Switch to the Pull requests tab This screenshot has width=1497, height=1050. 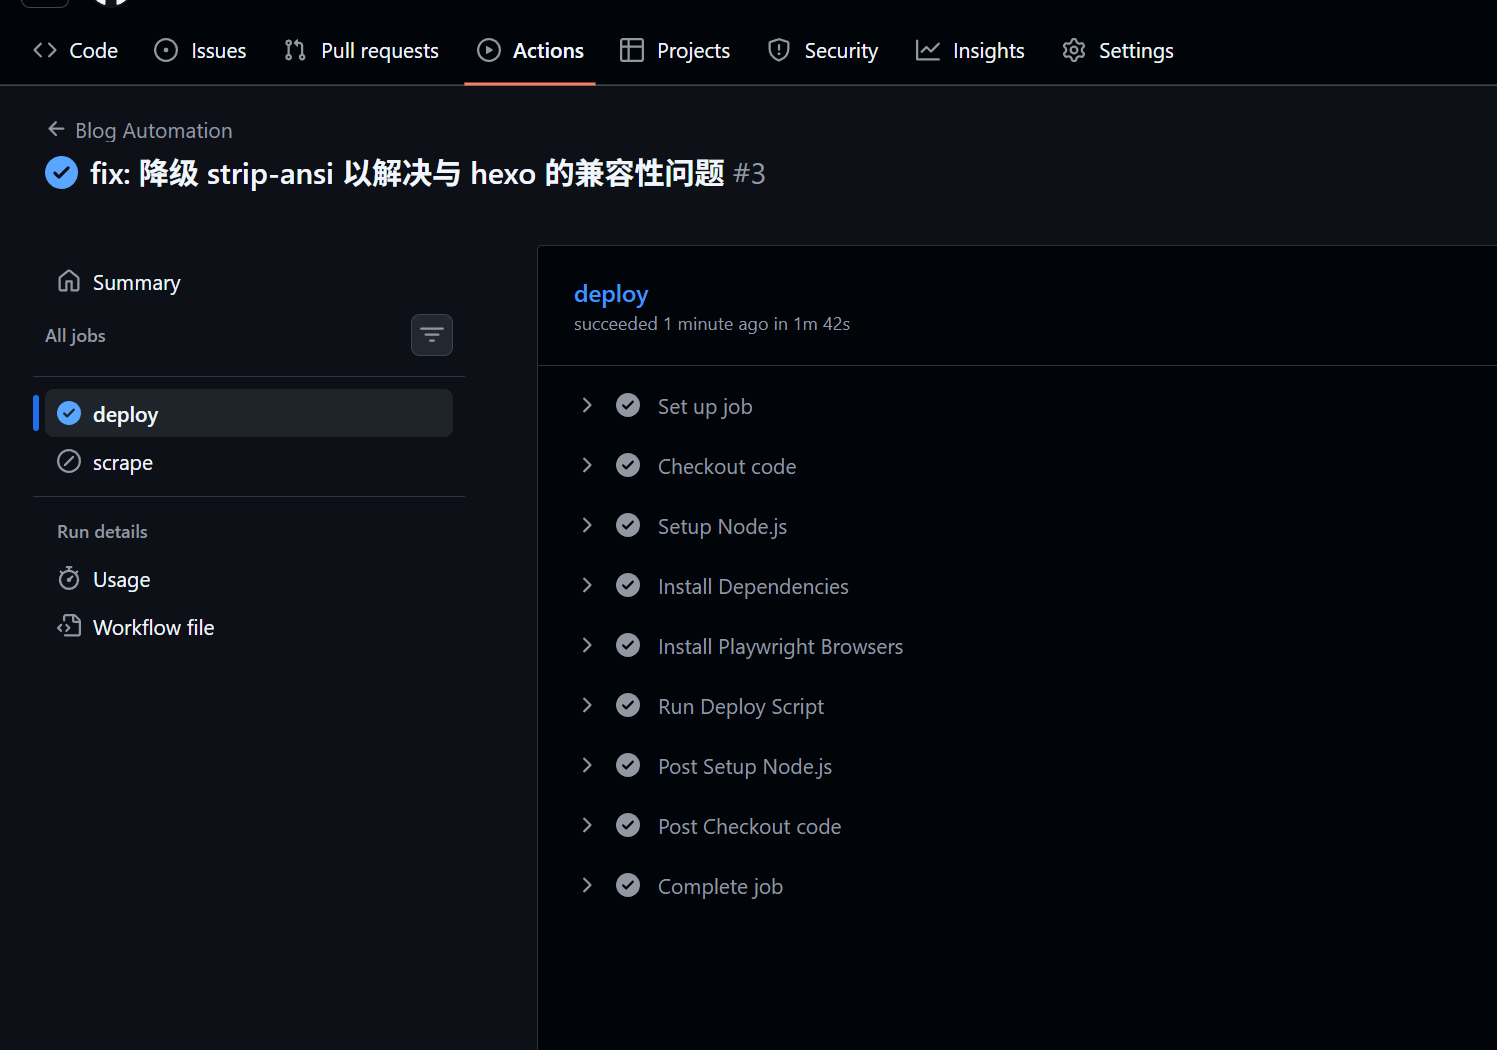tap(361, 51)
